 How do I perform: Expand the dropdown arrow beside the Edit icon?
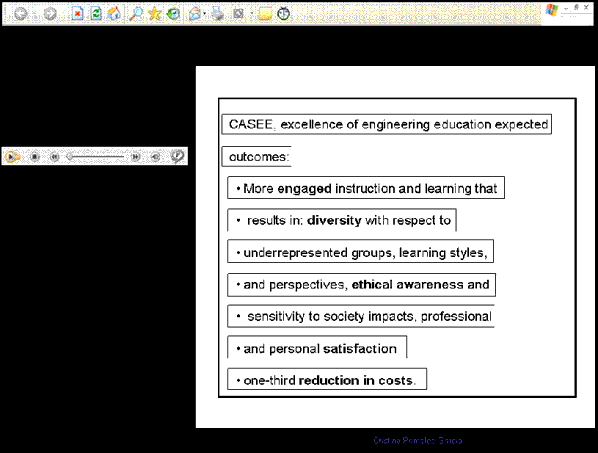251,14
